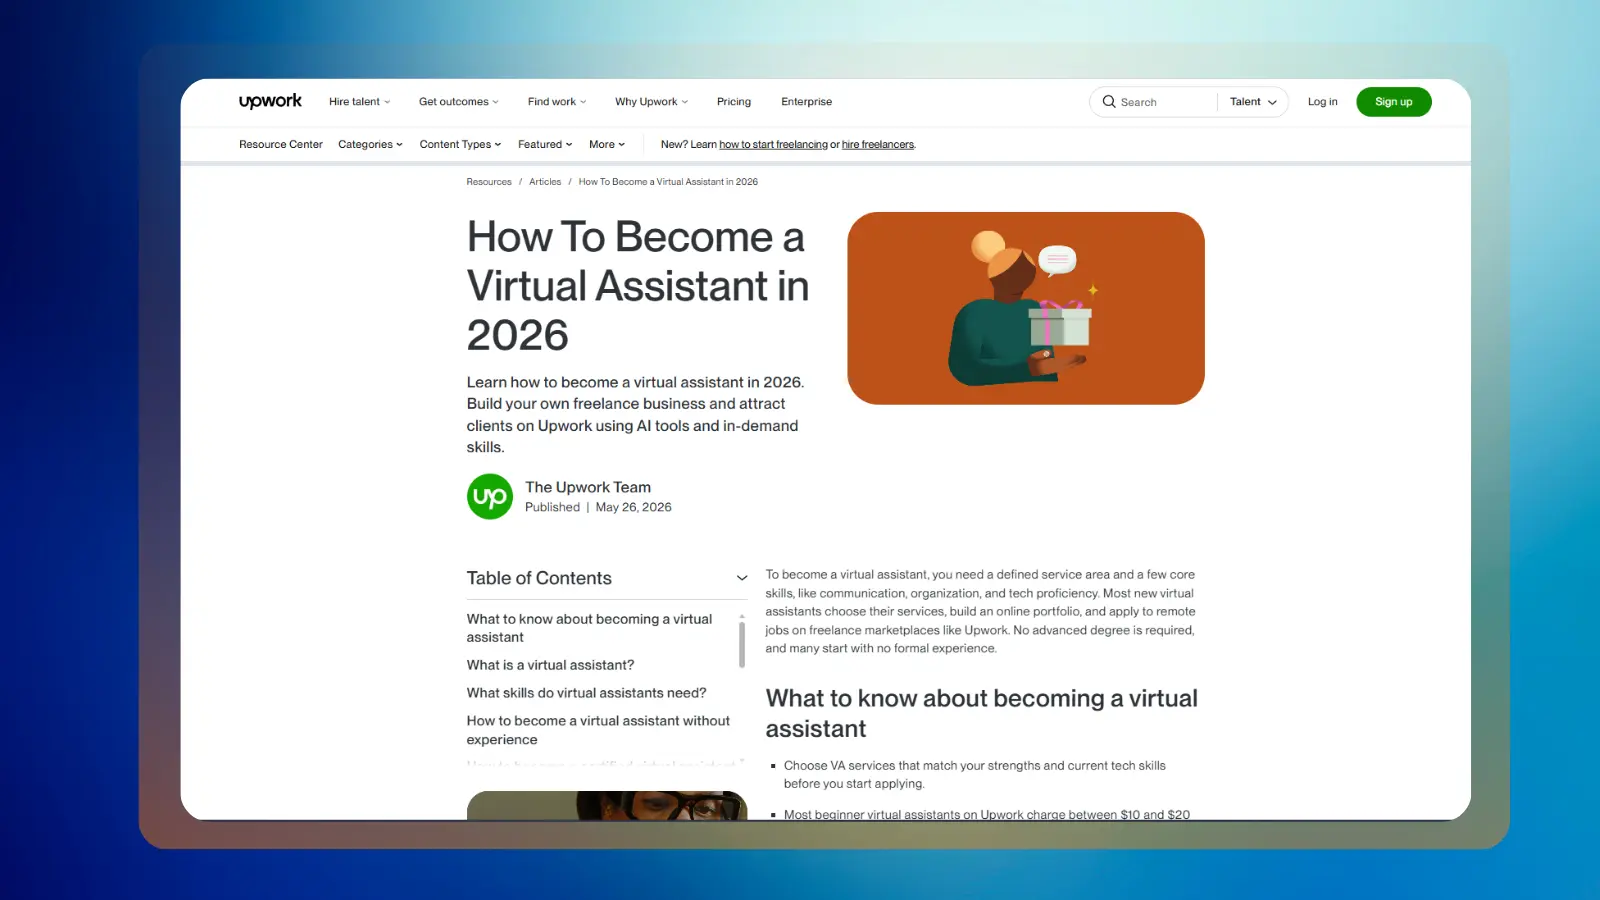The height and width of the screenshot is (900, 1600).
Task: Click the green Upwork Team avatar
Action: 490,496
